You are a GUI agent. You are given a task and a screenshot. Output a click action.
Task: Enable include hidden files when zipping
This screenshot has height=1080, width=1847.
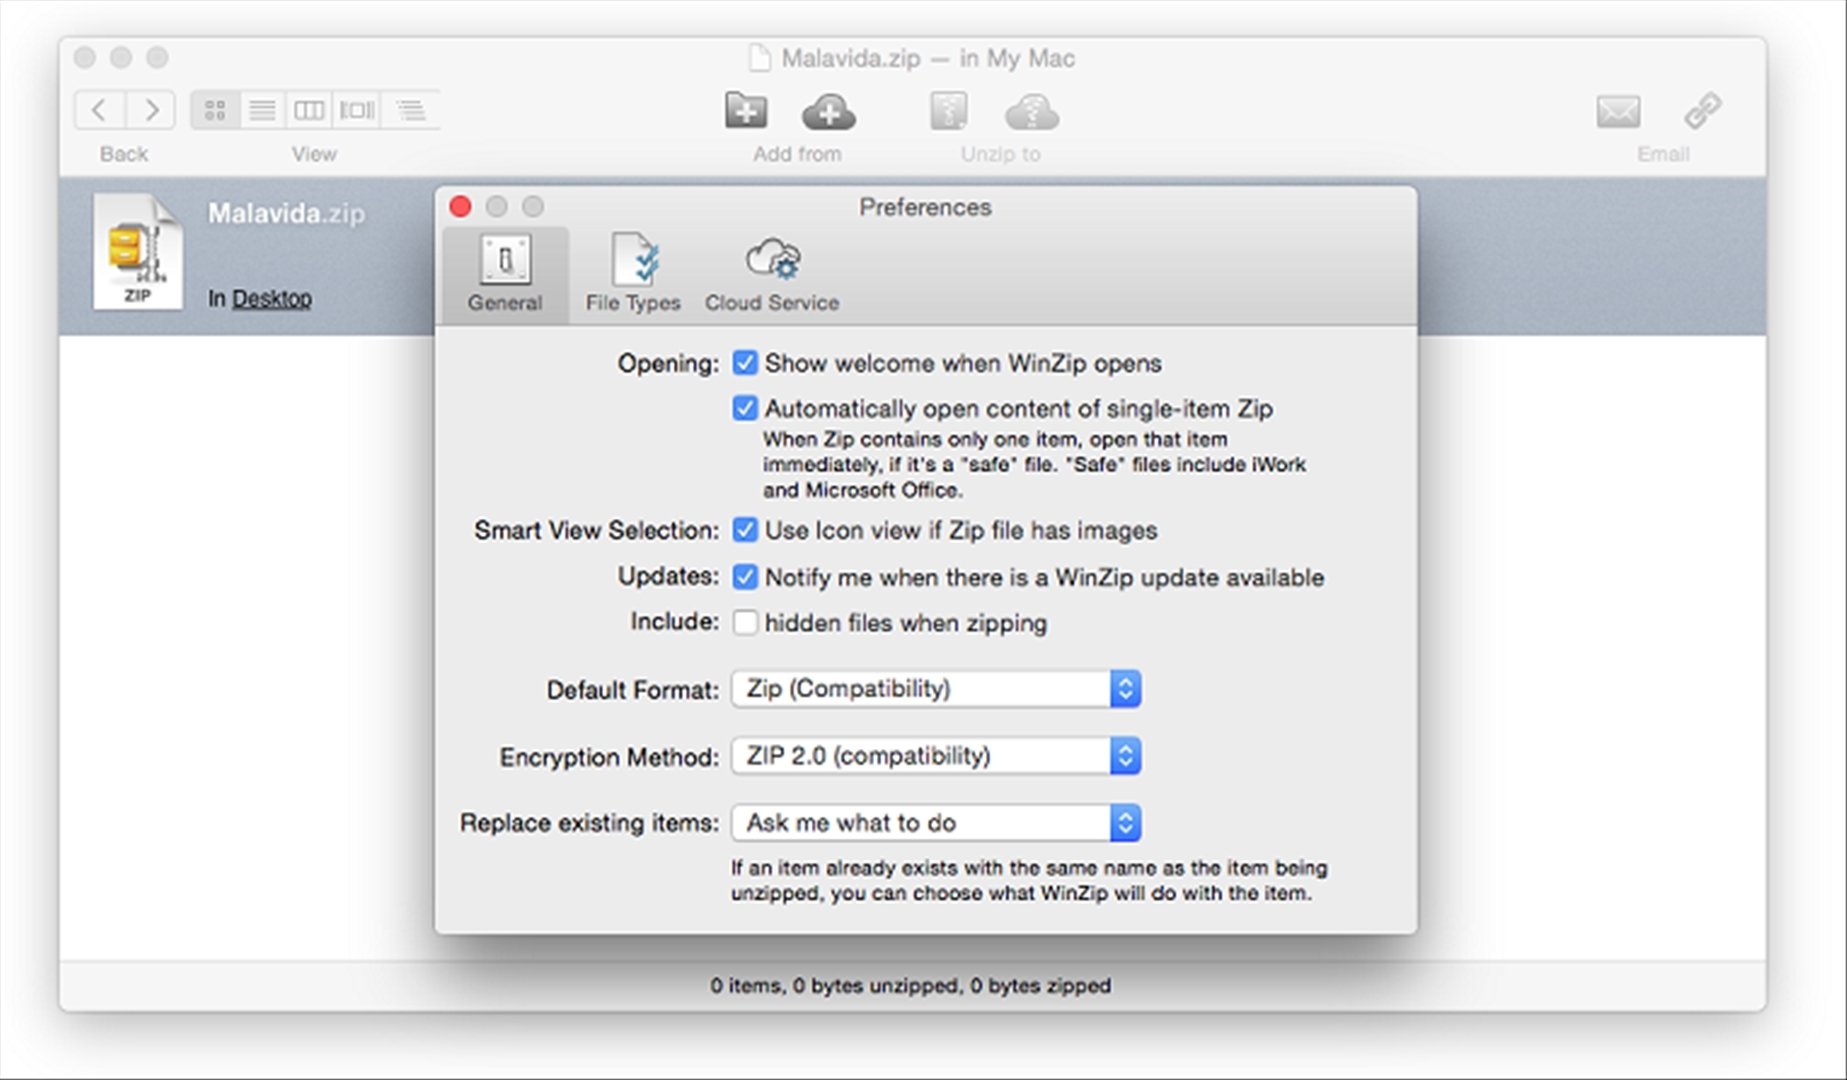click(745, 622)
